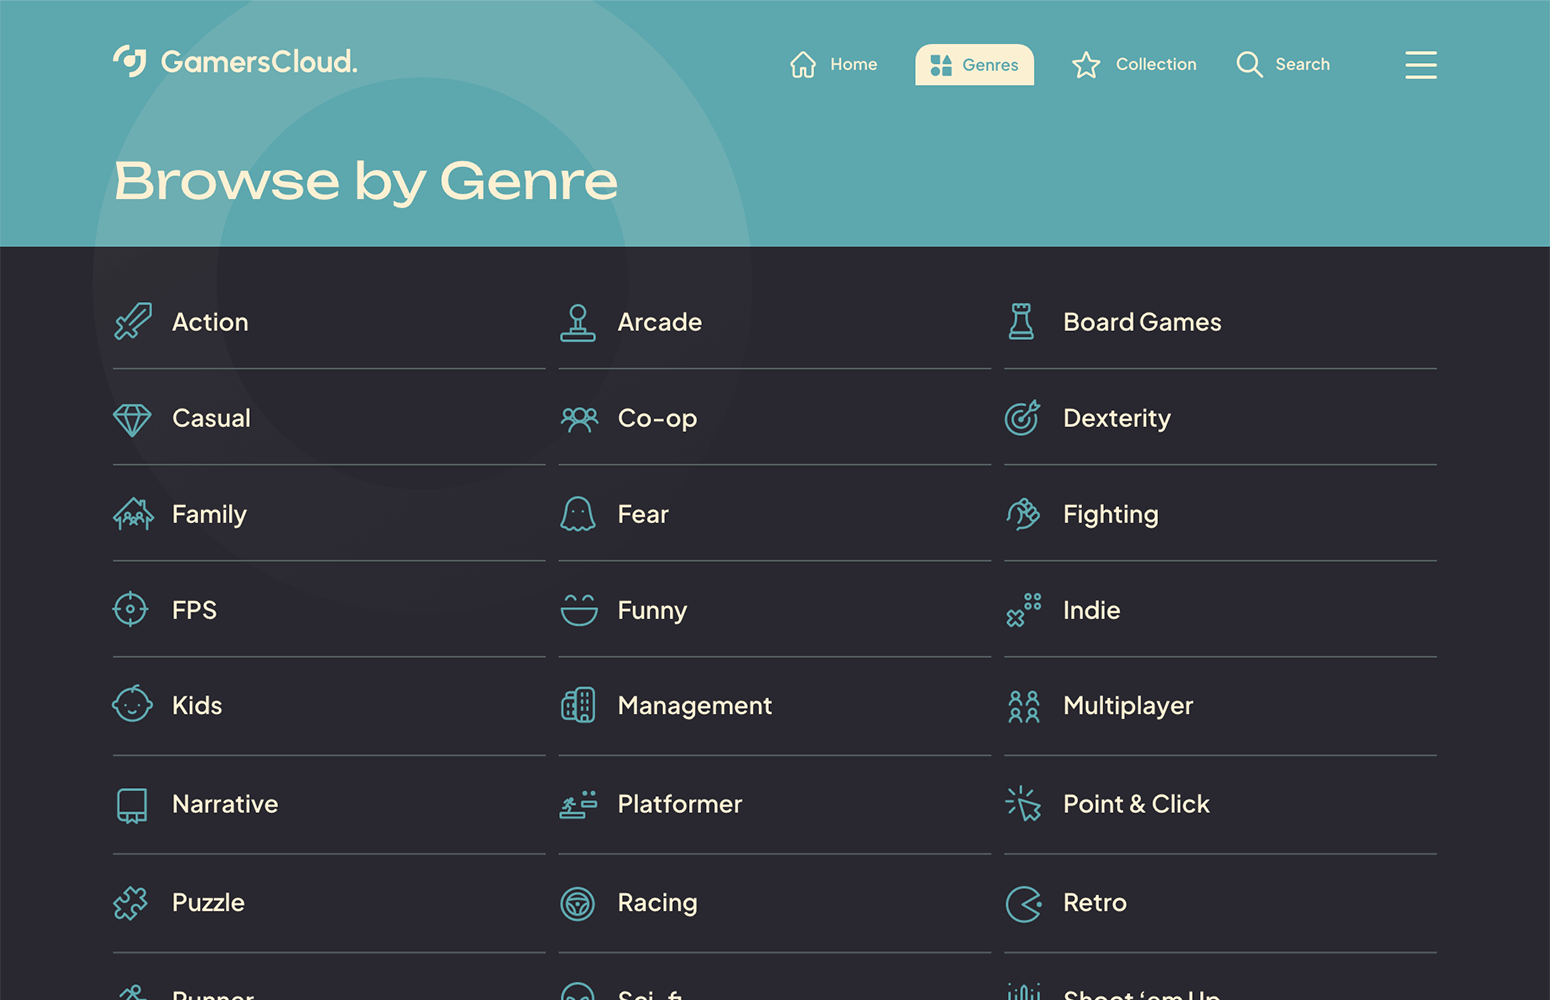1550x1000 pixels.
Task: Select the steering wheel icon for Racing
Action: tap(579, 902)
